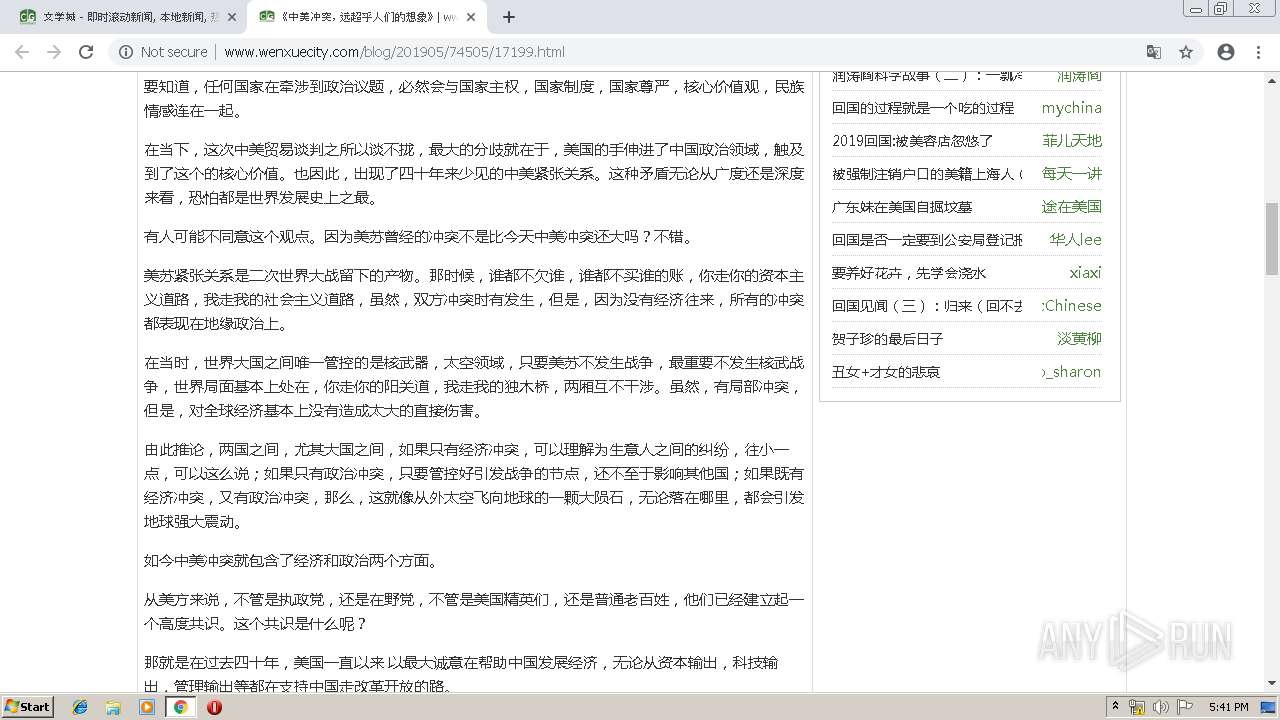This screenshot has width=1280, height=720.
Task: Open author link 淡黄柳
Action: [x=1079, y=339]
